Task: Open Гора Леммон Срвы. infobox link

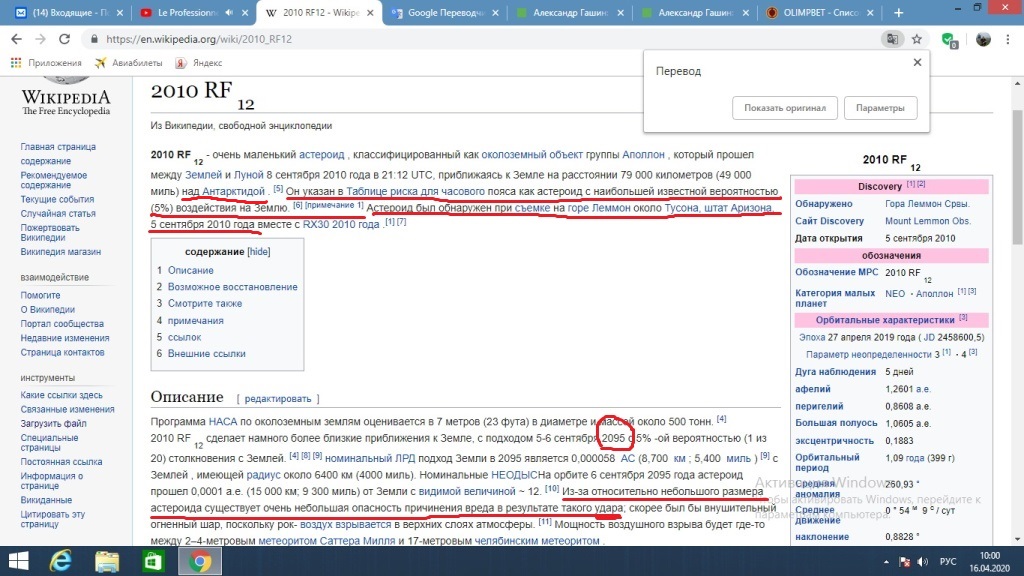Action: [x=927, y=204]
